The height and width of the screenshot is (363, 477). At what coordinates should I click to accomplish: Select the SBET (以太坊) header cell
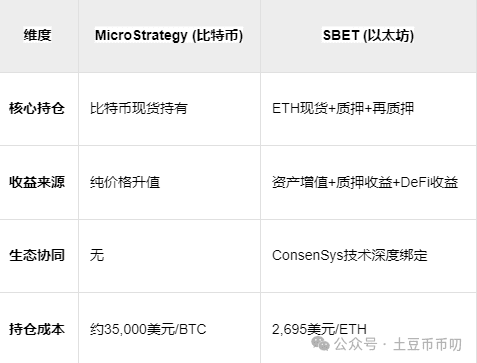click(368, 35)
